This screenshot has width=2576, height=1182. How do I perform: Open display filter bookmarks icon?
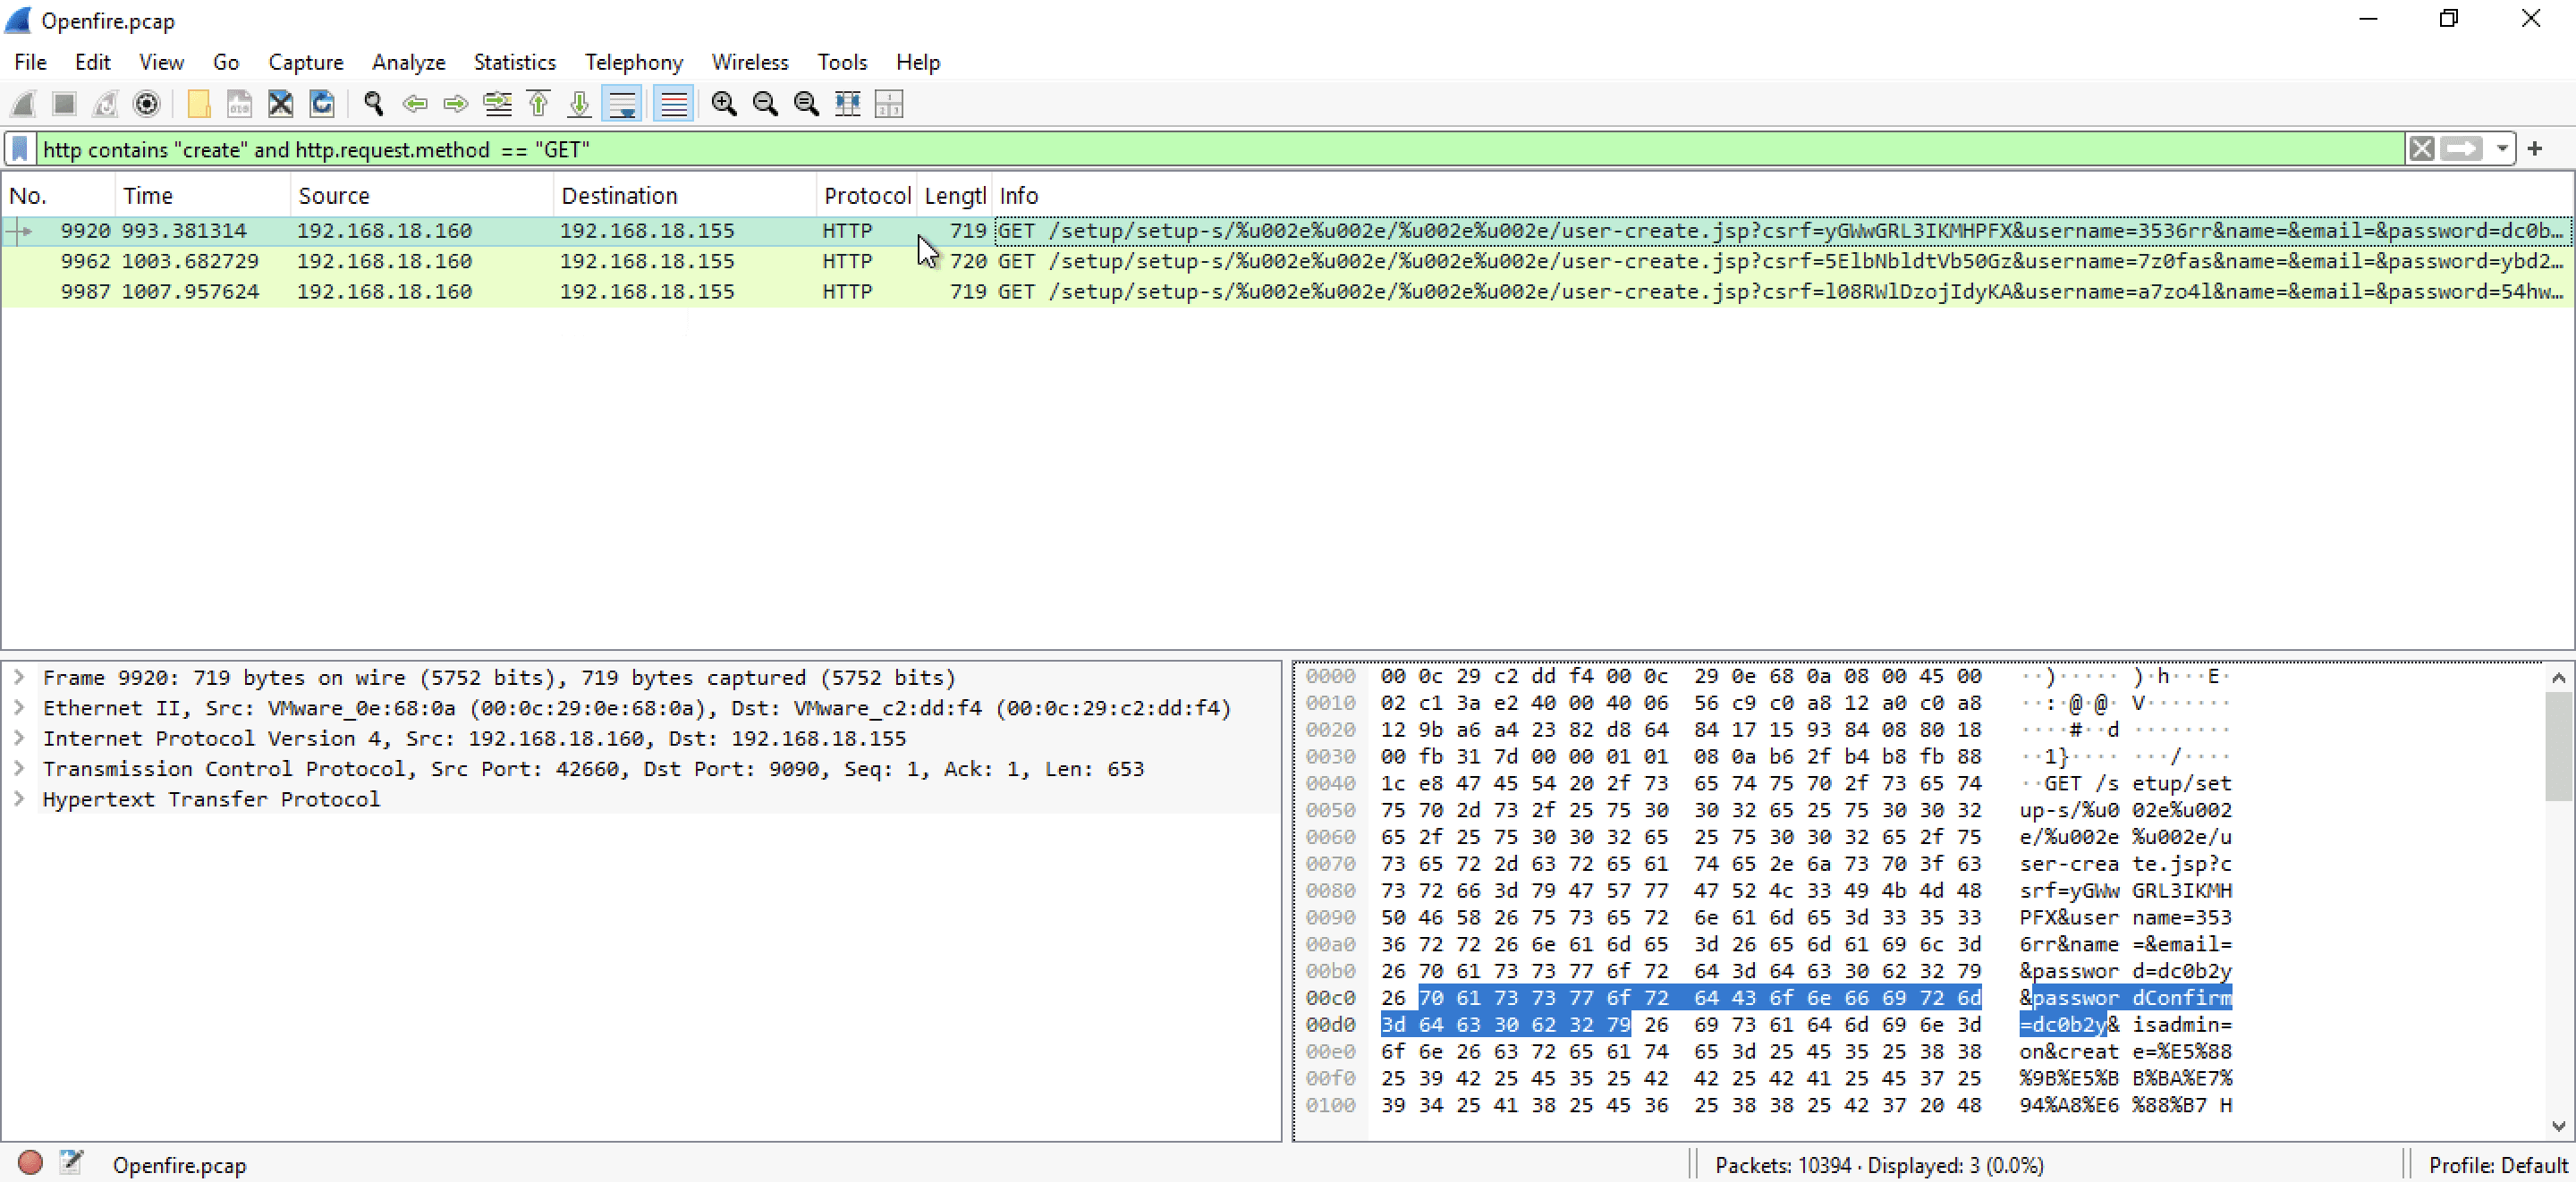pyautogui.click(x=20, y=149)
